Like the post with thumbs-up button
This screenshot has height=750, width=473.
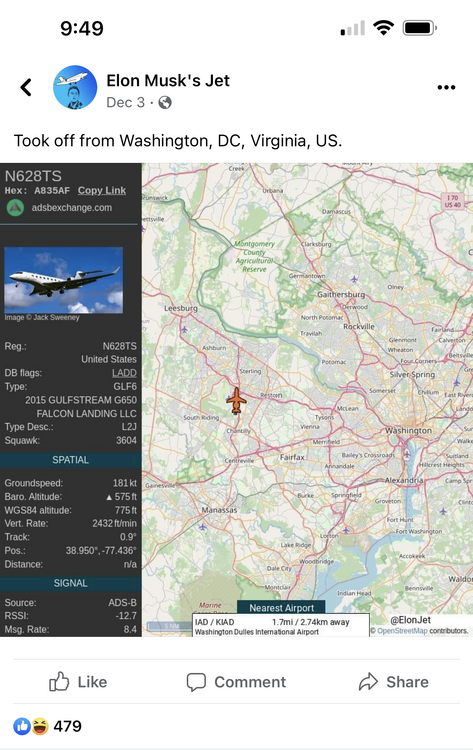click(78, 682)
